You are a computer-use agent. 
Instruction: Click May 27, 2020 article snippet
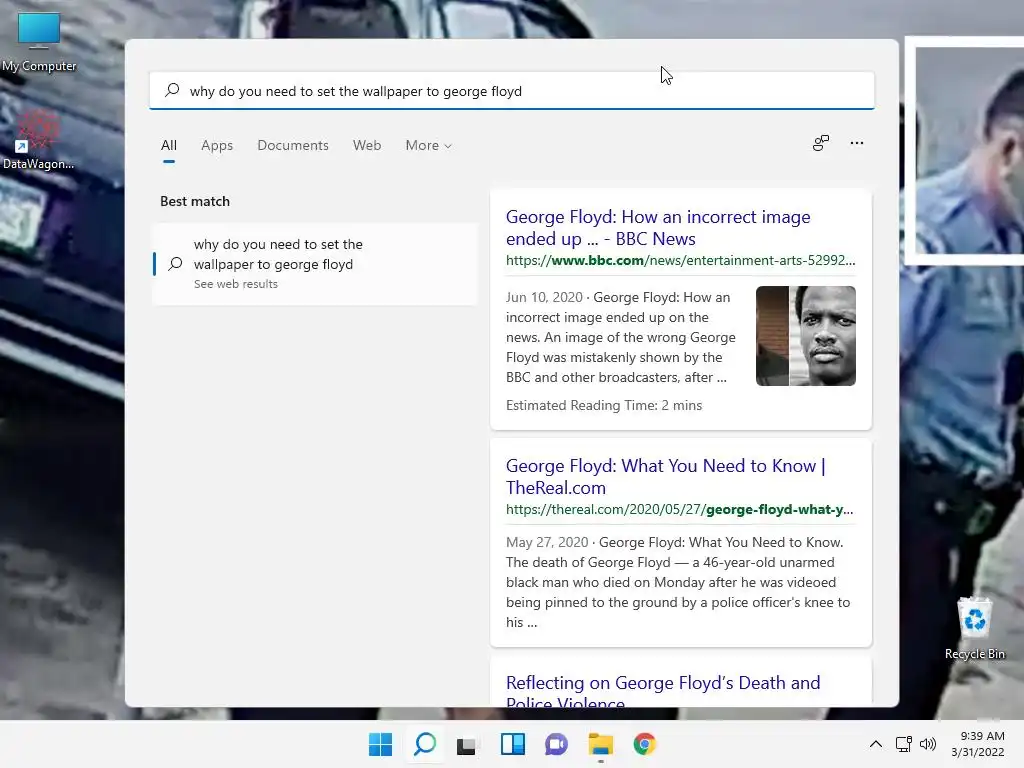[678, 582]
